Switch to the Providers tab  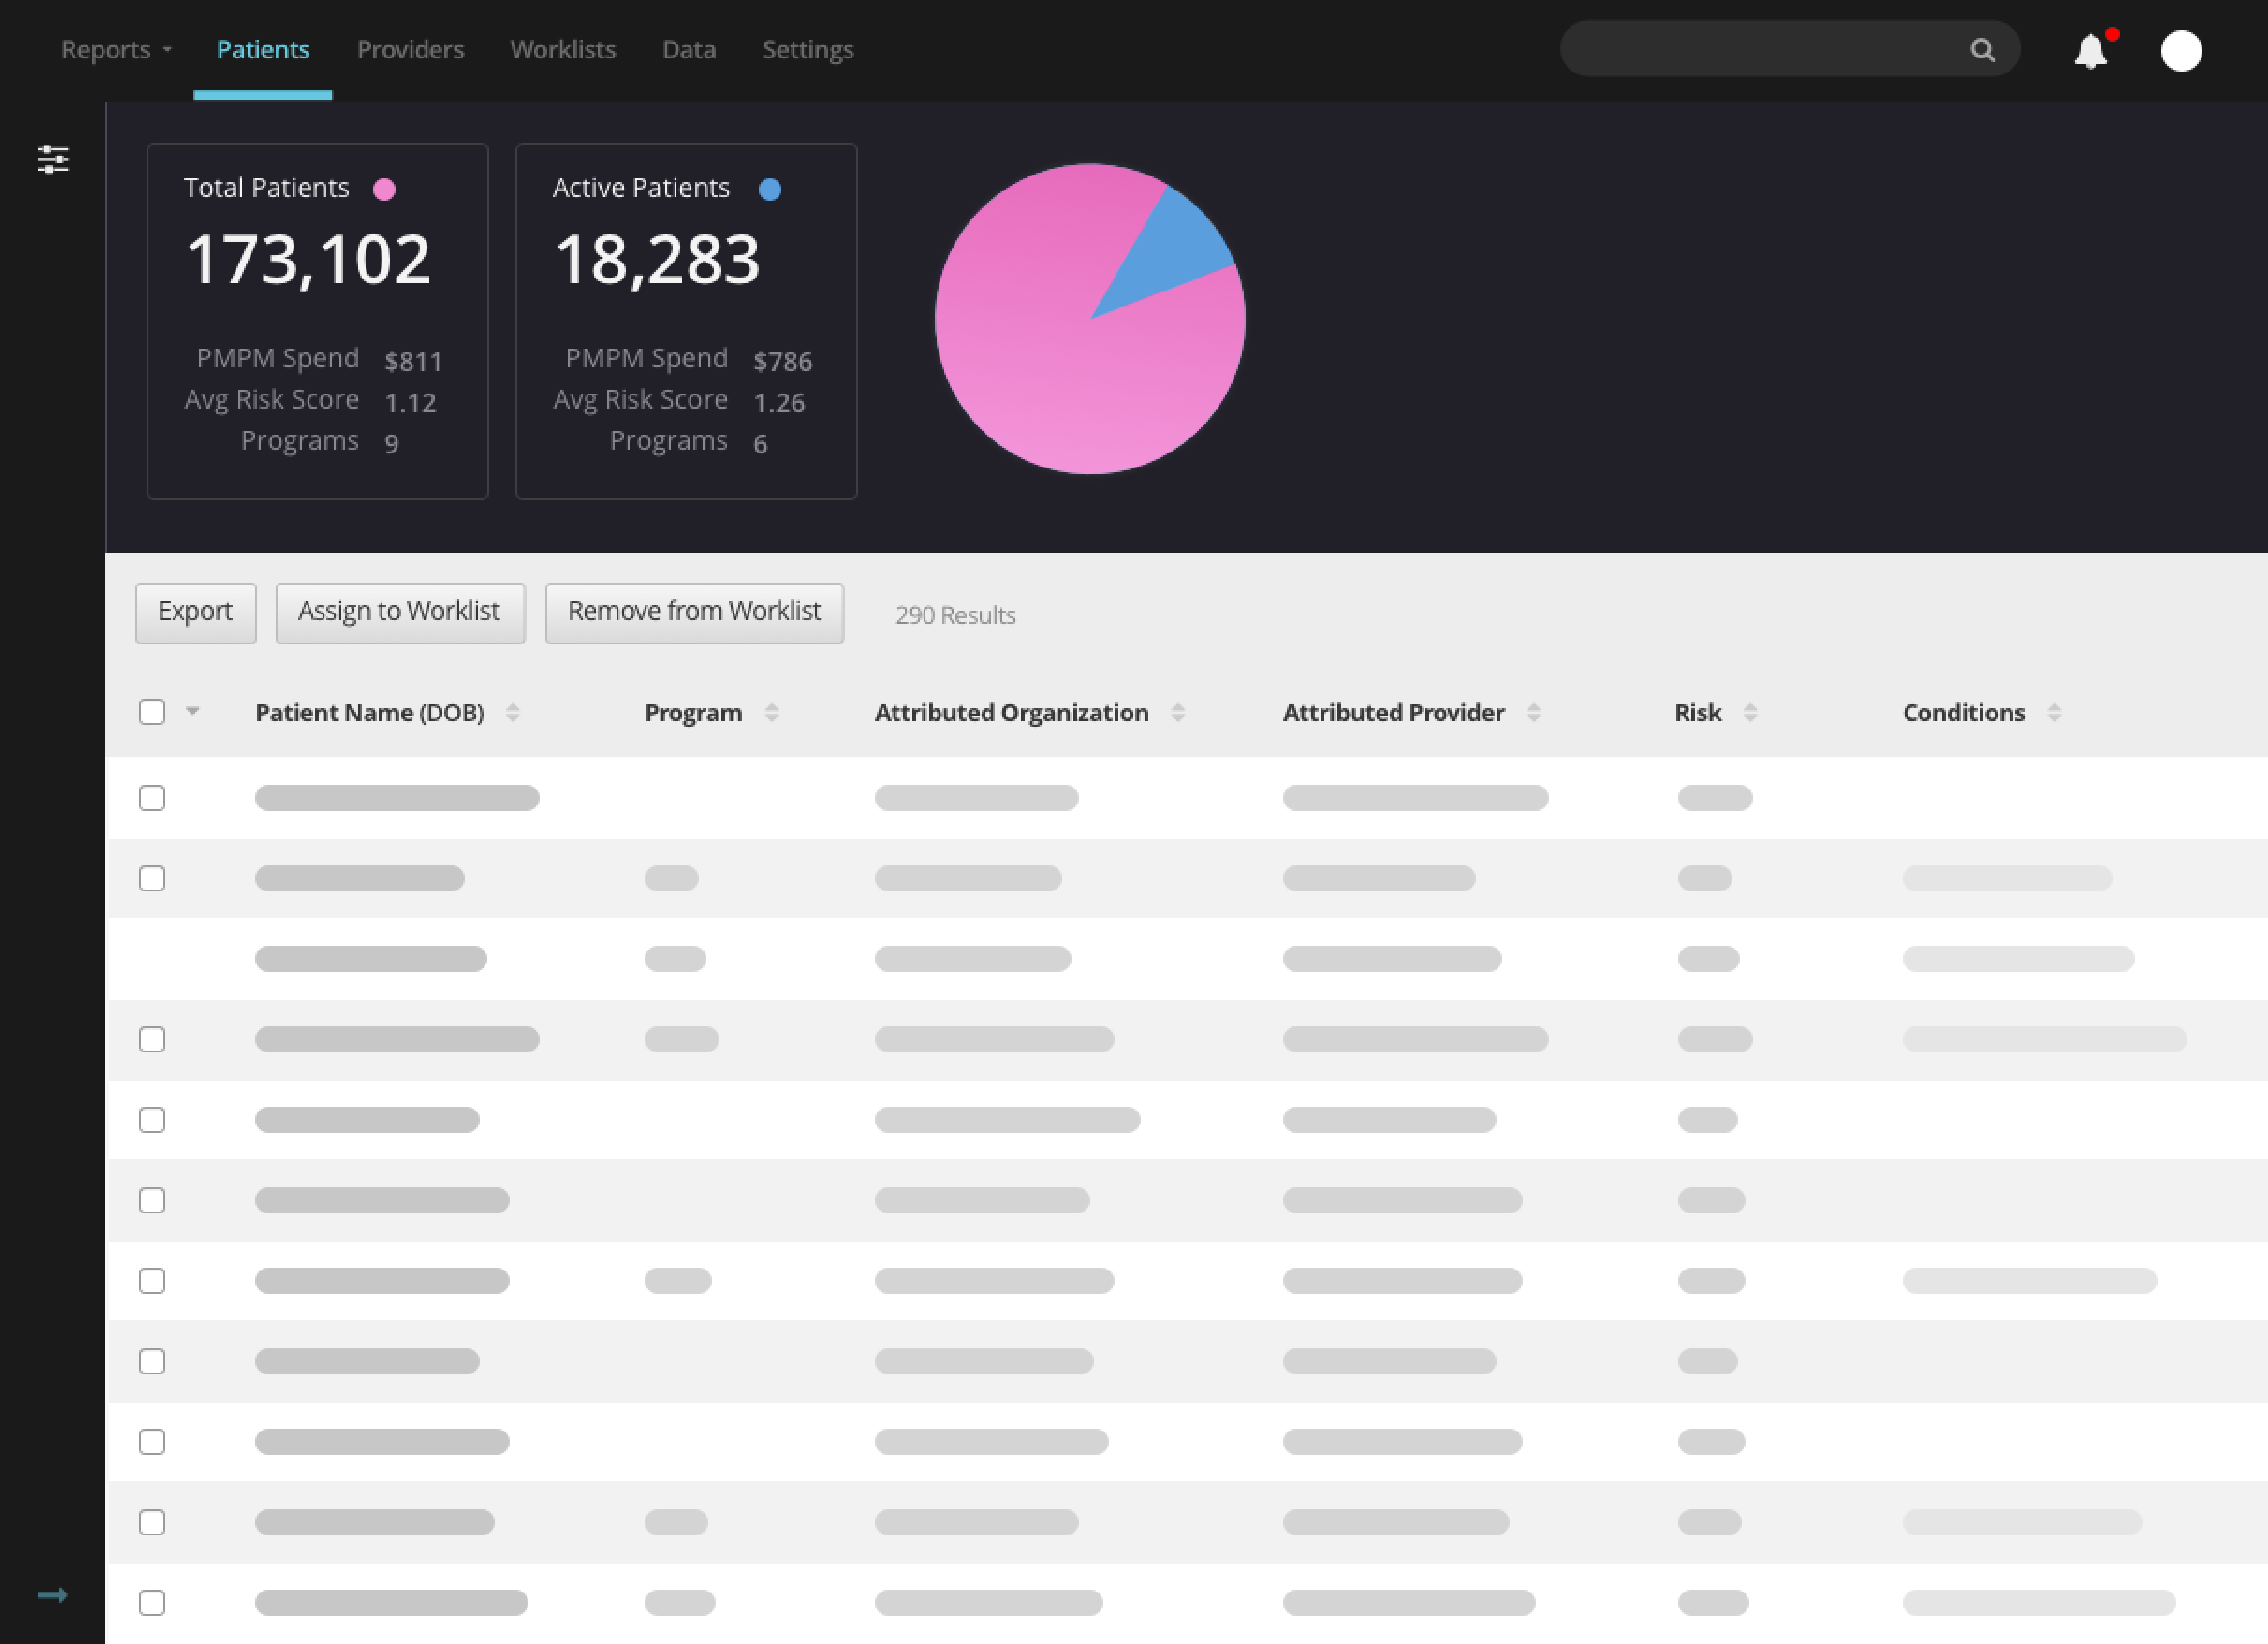[410, 50]
